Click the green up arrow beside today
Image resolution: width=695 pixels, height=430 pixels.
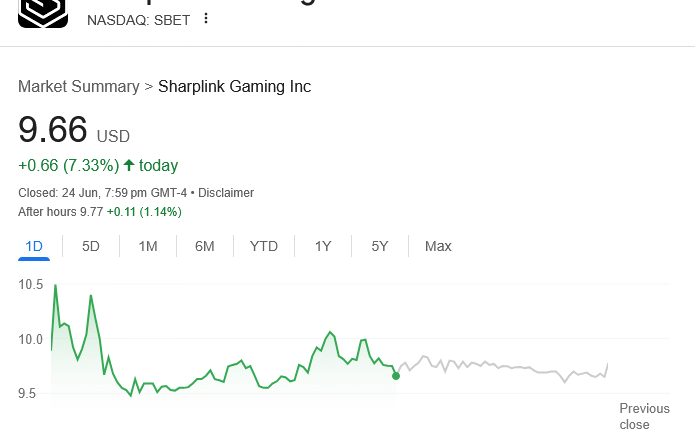[x=129, y=164]
